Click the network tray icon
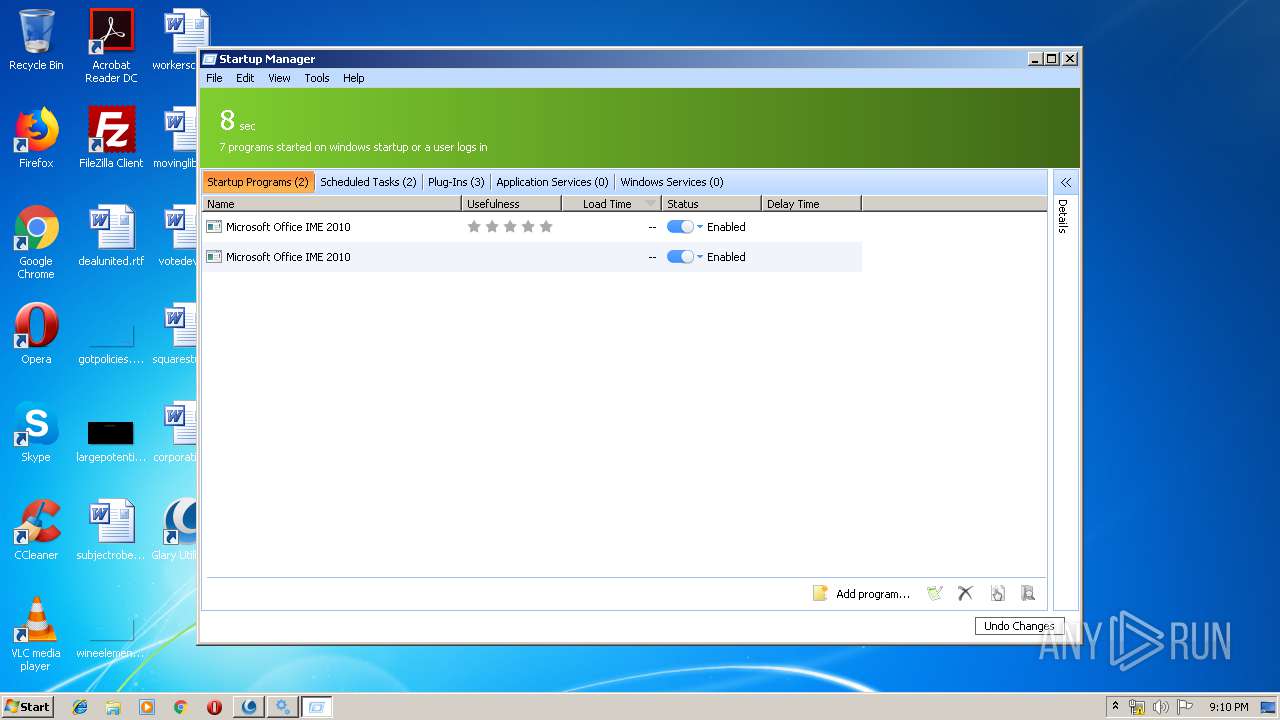The width and height of the screenshot is (1280, 720). click(x=1137, y=707)
